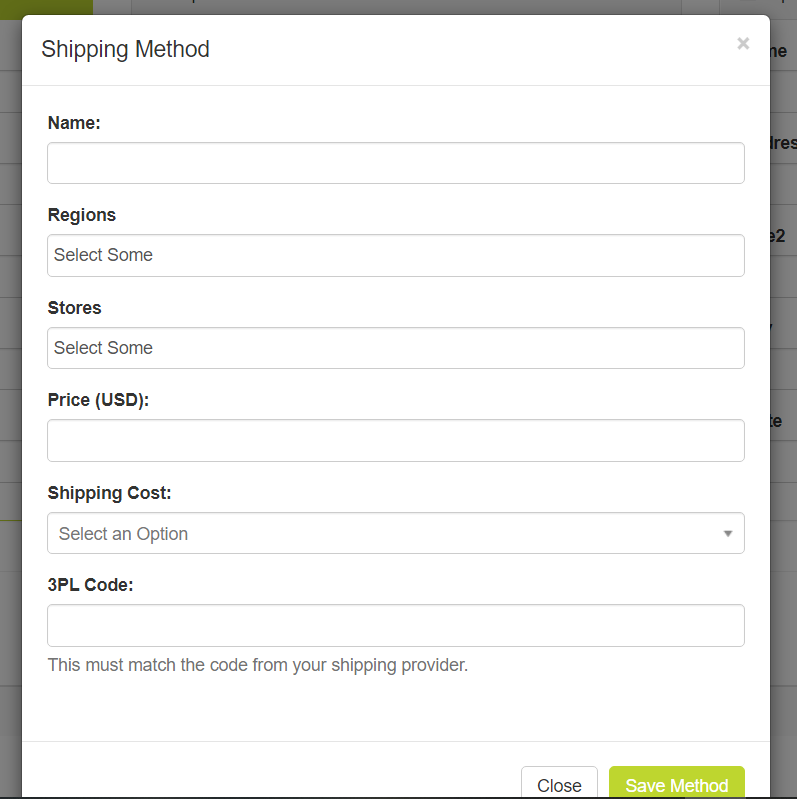797x799 pixels.
Task: Expand the Shipping Cost dropdown
Action: [x=395, y=533]
